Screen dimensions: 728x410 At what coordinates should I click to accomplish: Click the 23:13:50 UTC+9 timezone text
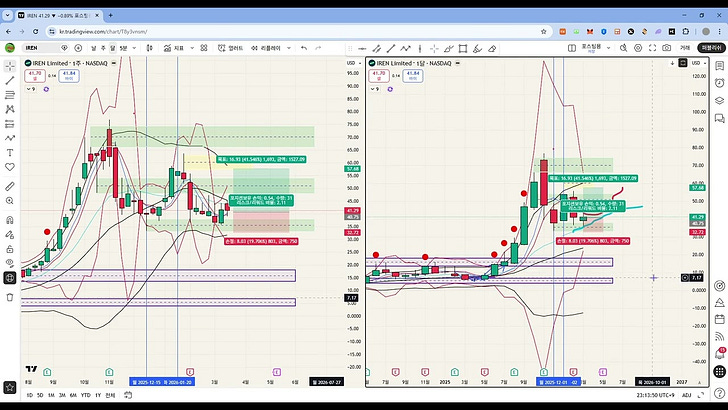click(x=655, y=395)
